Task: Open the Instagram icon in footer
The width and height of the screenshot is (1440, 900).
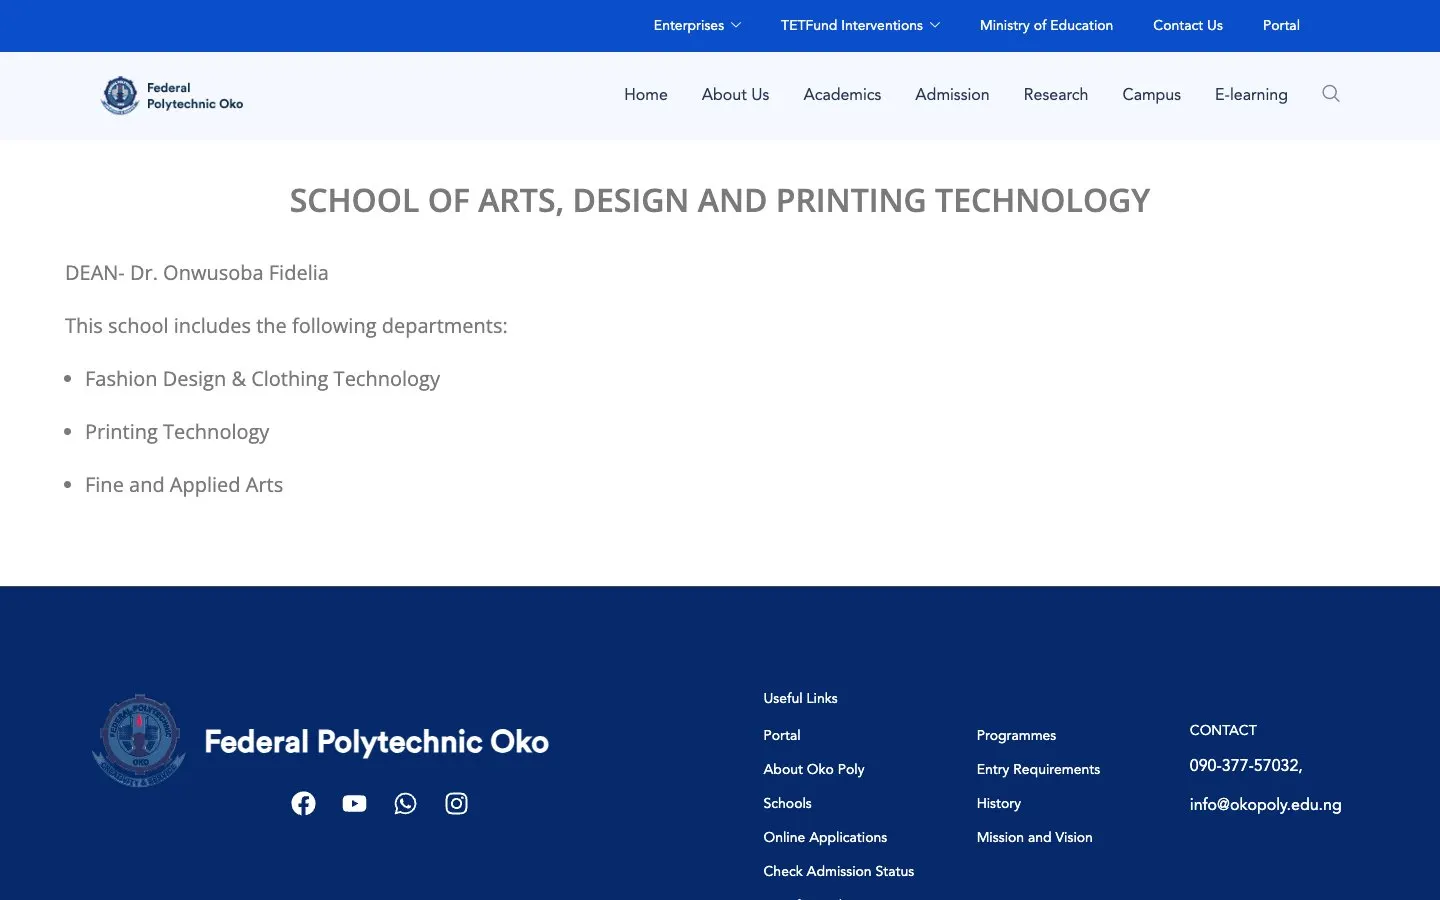Action: point(456,803)
